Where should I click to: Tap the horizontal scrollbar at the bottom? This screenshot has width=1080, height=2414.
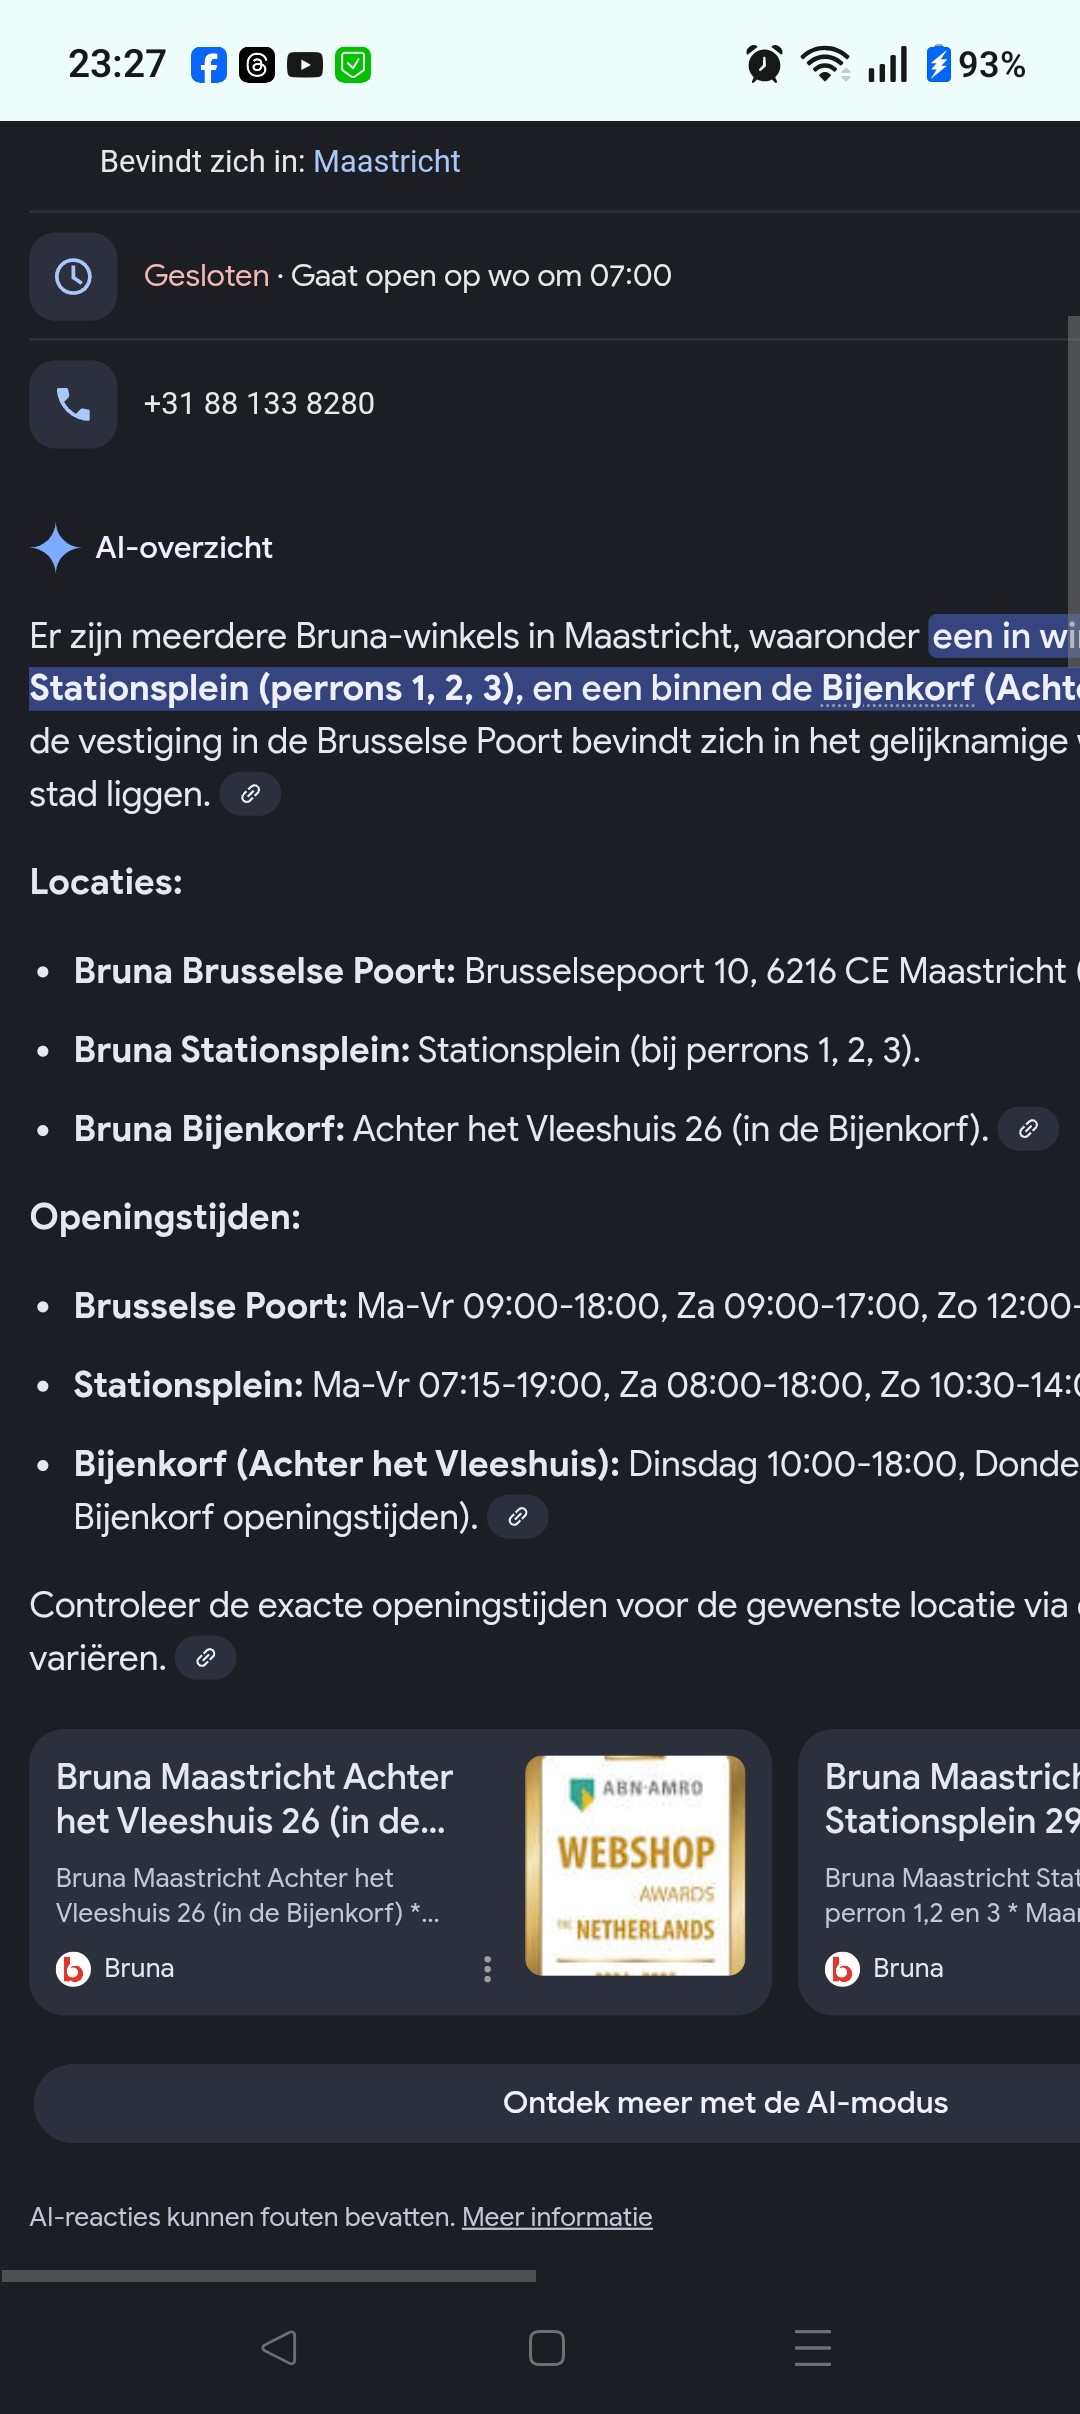(268, 2276)
